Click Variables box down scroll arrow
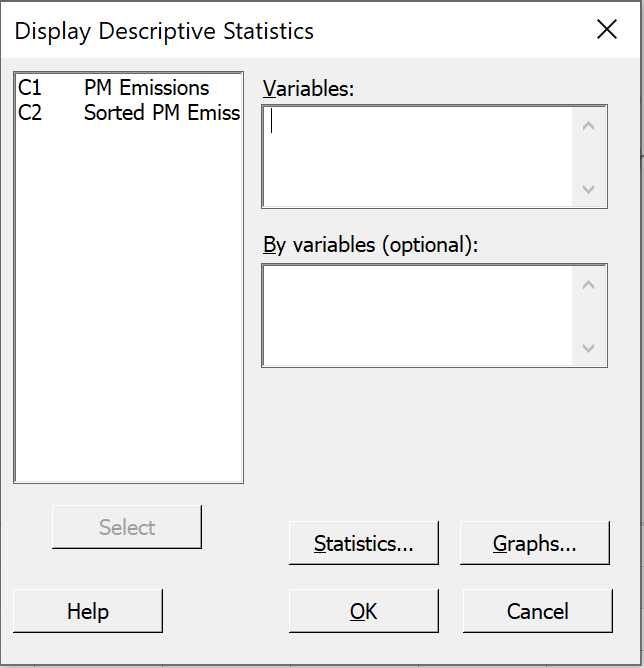 click(588, 189)
